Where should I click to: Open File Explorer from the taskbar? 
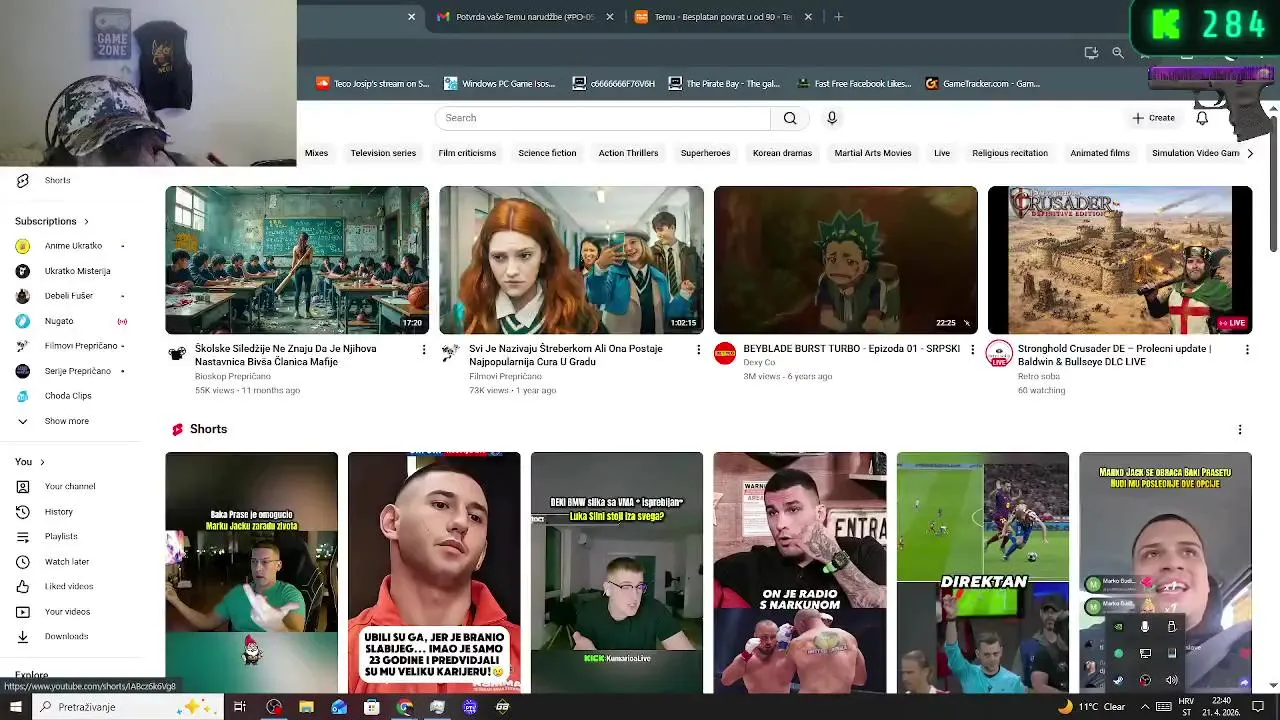coord(306,707)
